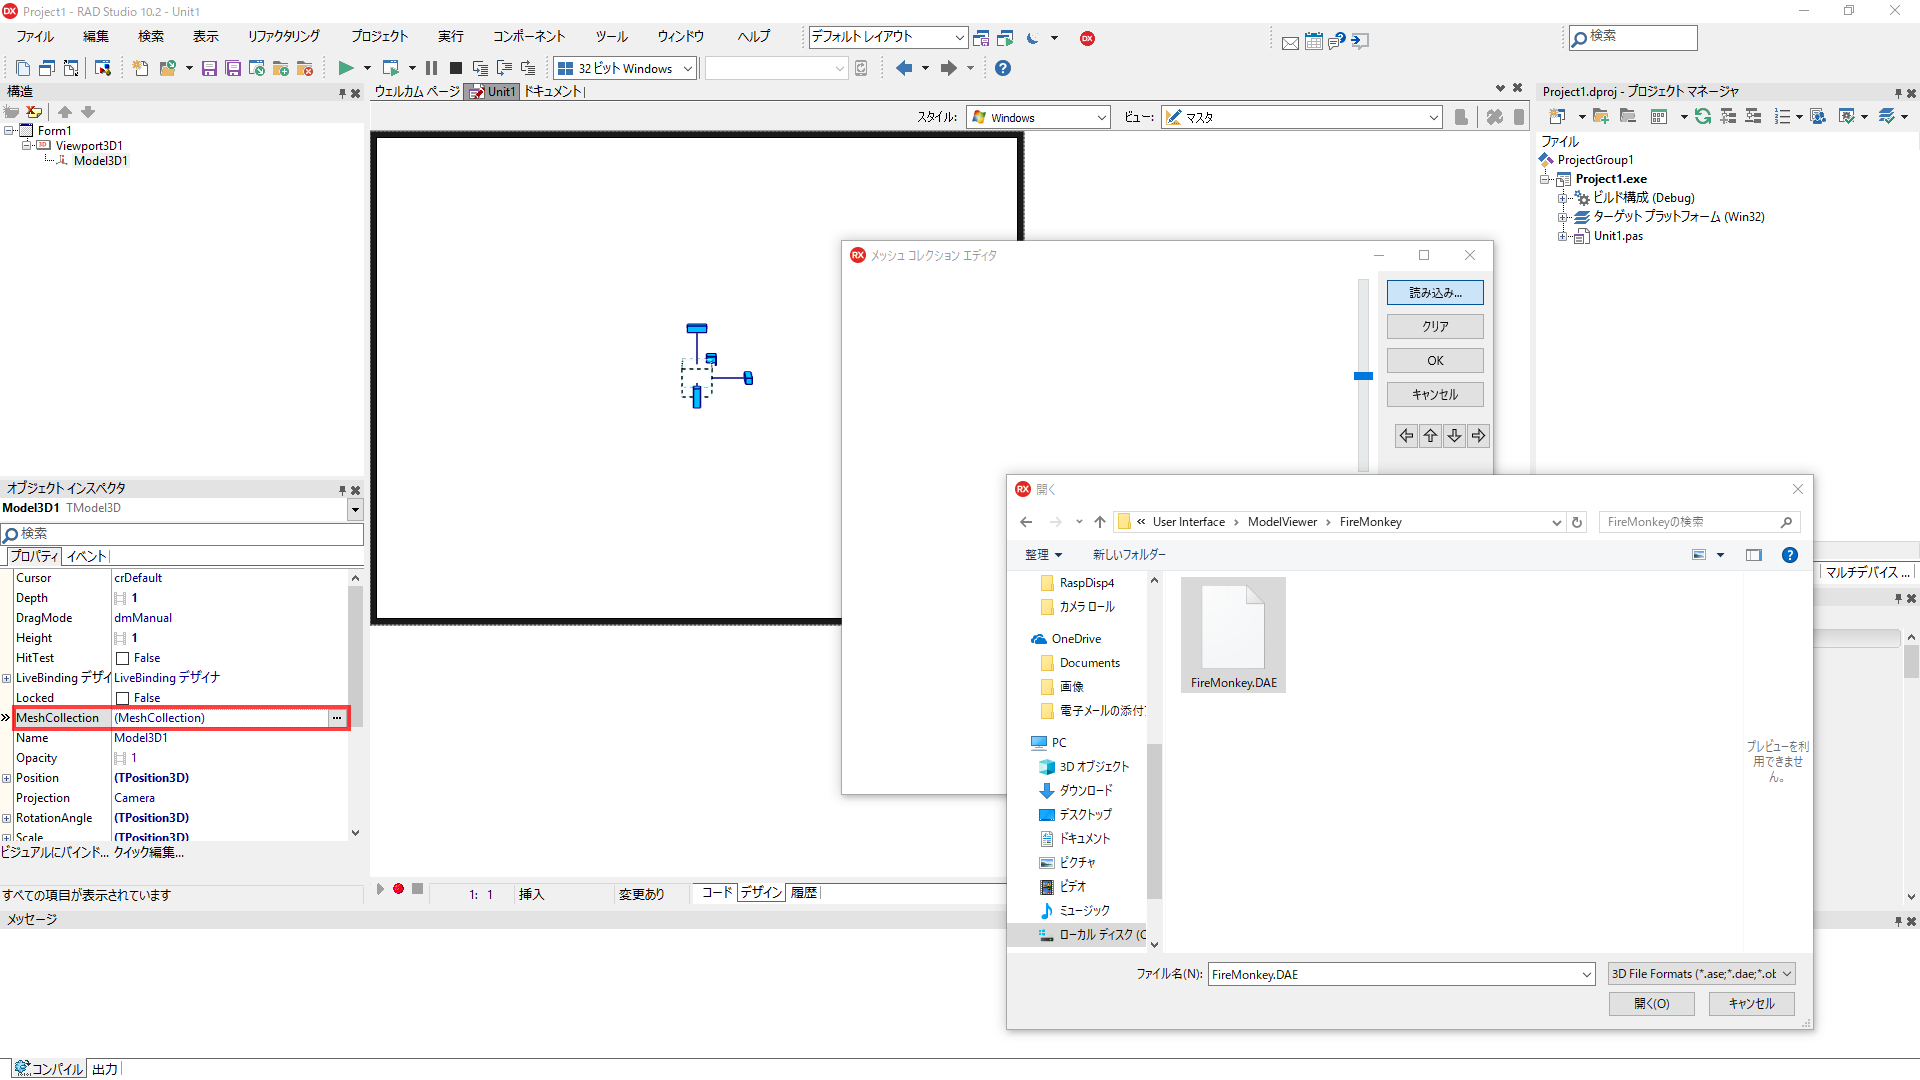Click the New Items icon in the toolbar

(x=139, y=68)
